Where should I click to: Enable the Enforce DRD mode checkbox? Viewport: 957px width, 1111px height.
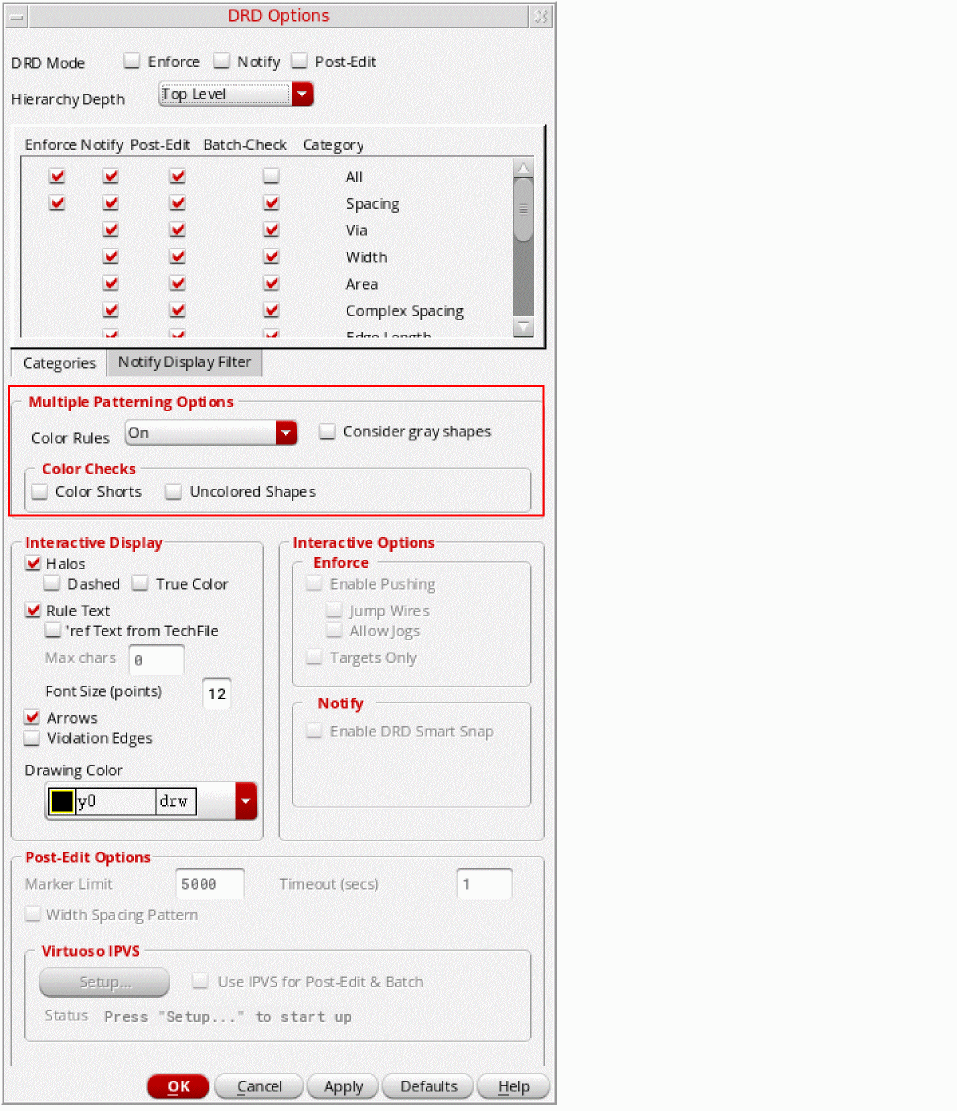coord(132,61)
